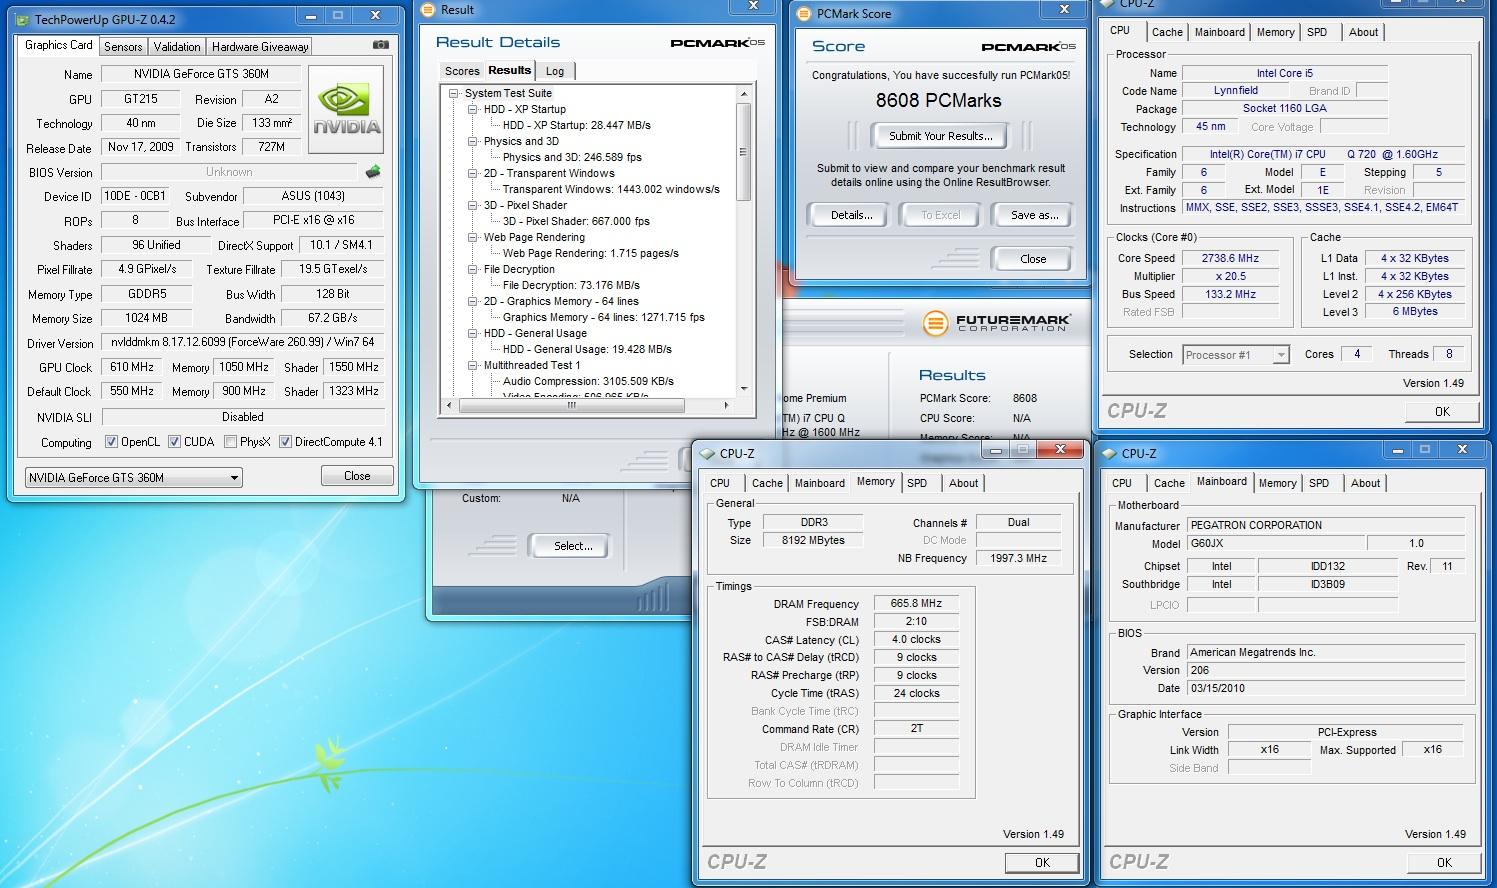The image size is (1497, 888).
Task: Click the DRAM Frequency value 665.8 MHz
Action: click(x=916, y=603)
